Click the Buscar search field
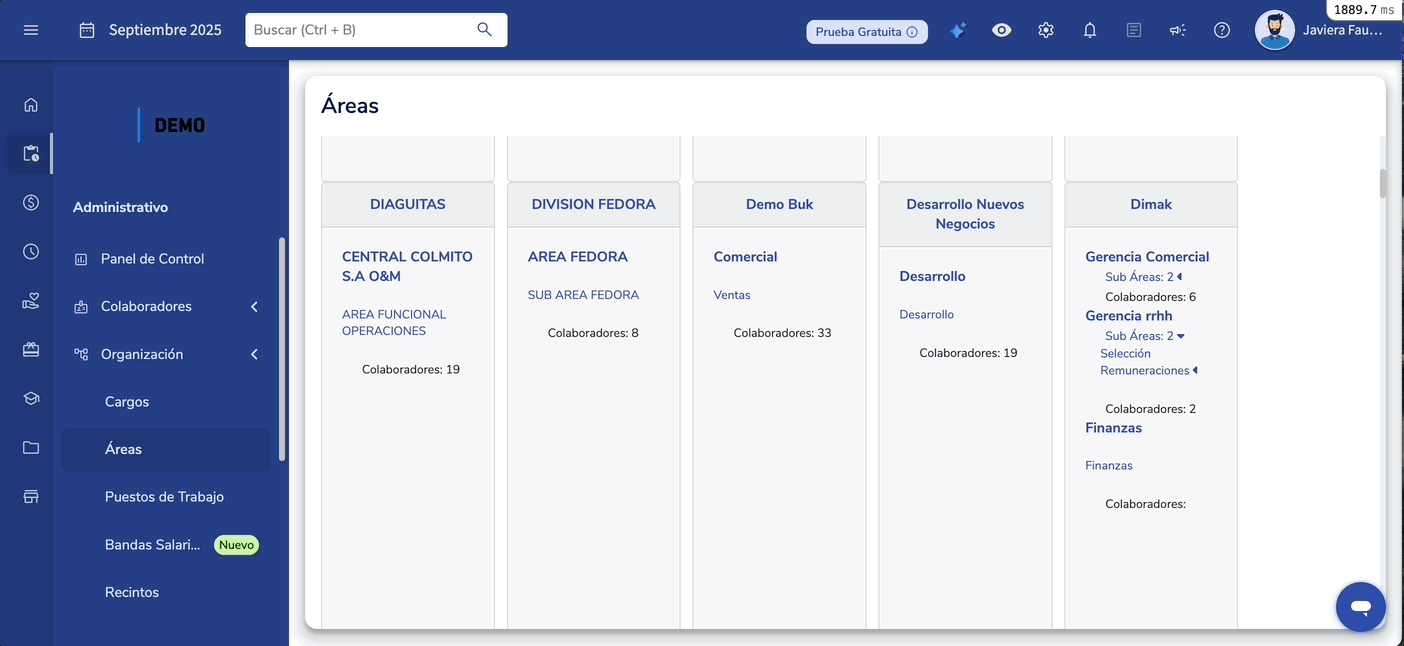1404x646 pixels. (362, 30)
